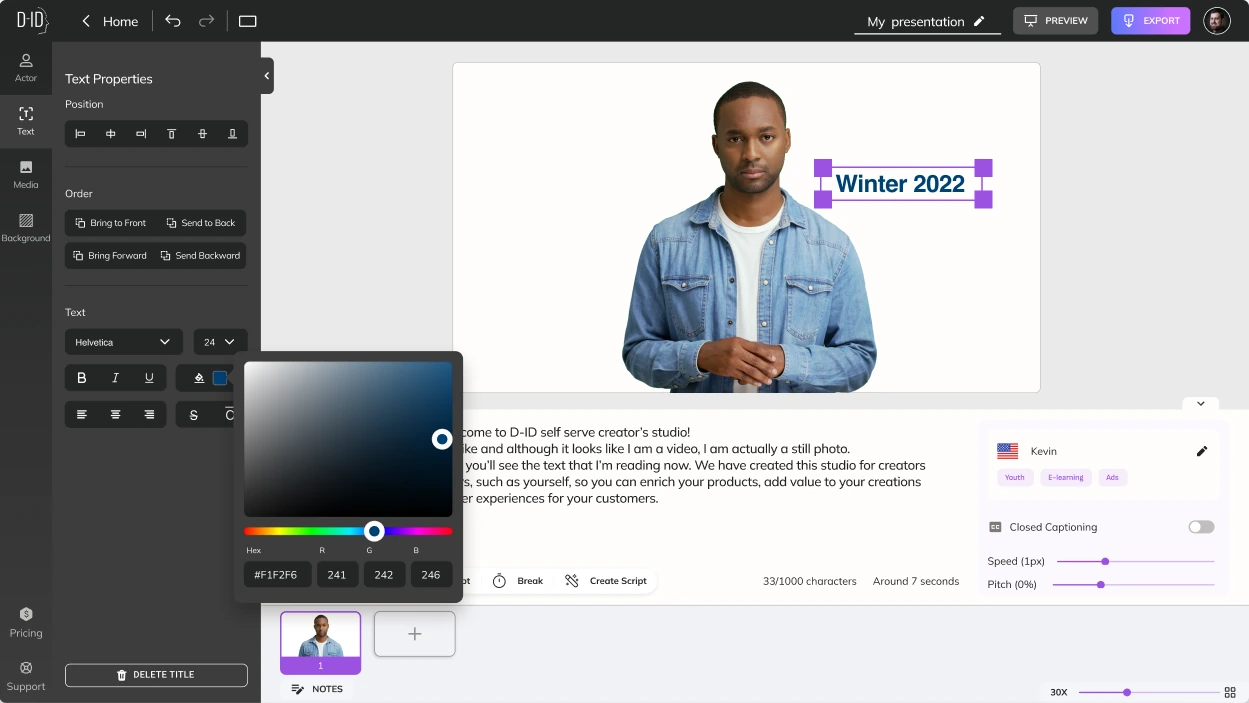Viewport: 1249px width, 703px height.
Task: Click Send Backward
Action: click(x=201, y=256)
